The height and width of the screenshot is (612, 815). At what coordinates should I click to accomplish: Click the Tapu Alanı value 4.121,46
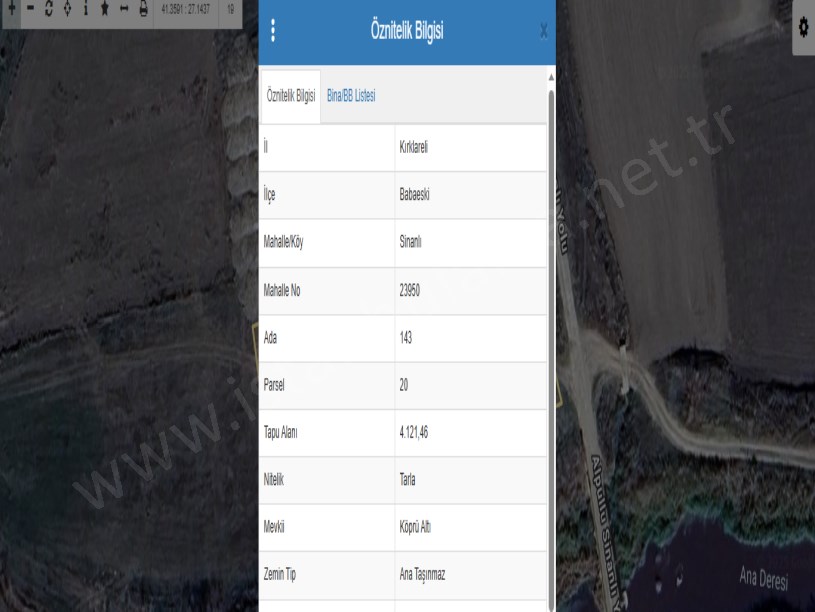(x=414, y=433)
